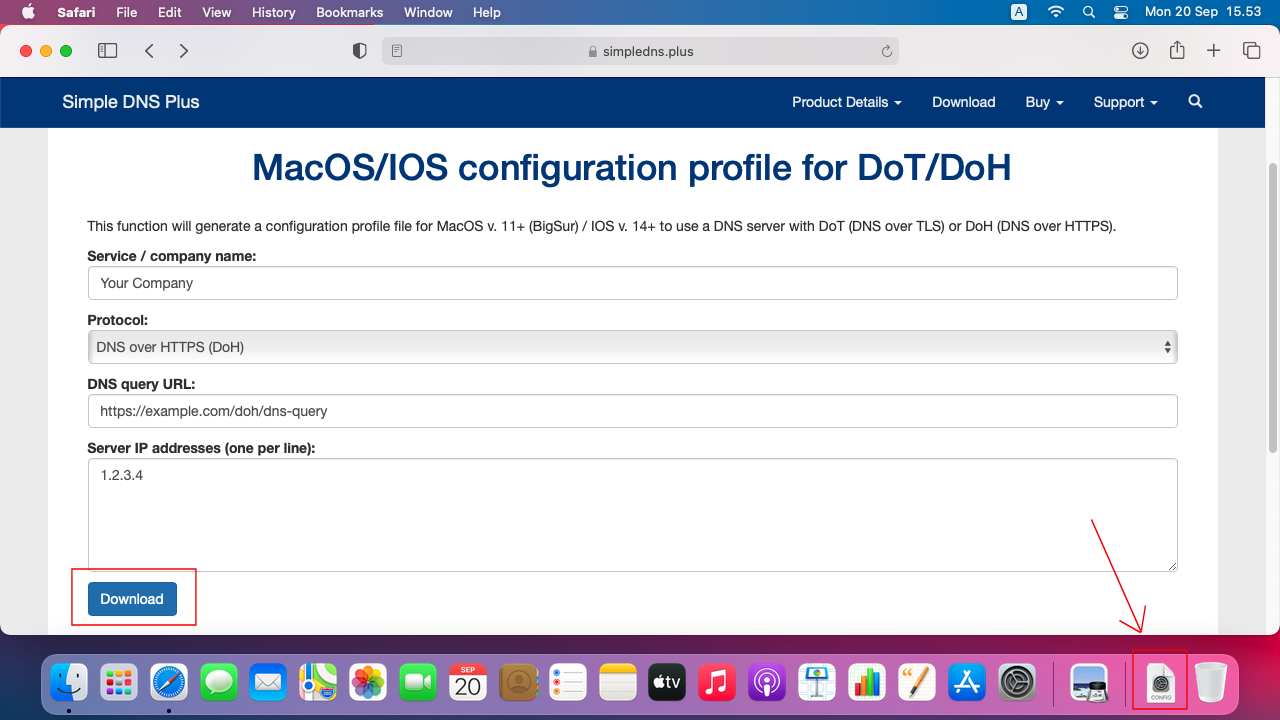Screen dimensions: 1280x720
Task: Click the privacy shield icon
Action: point(360,51)
